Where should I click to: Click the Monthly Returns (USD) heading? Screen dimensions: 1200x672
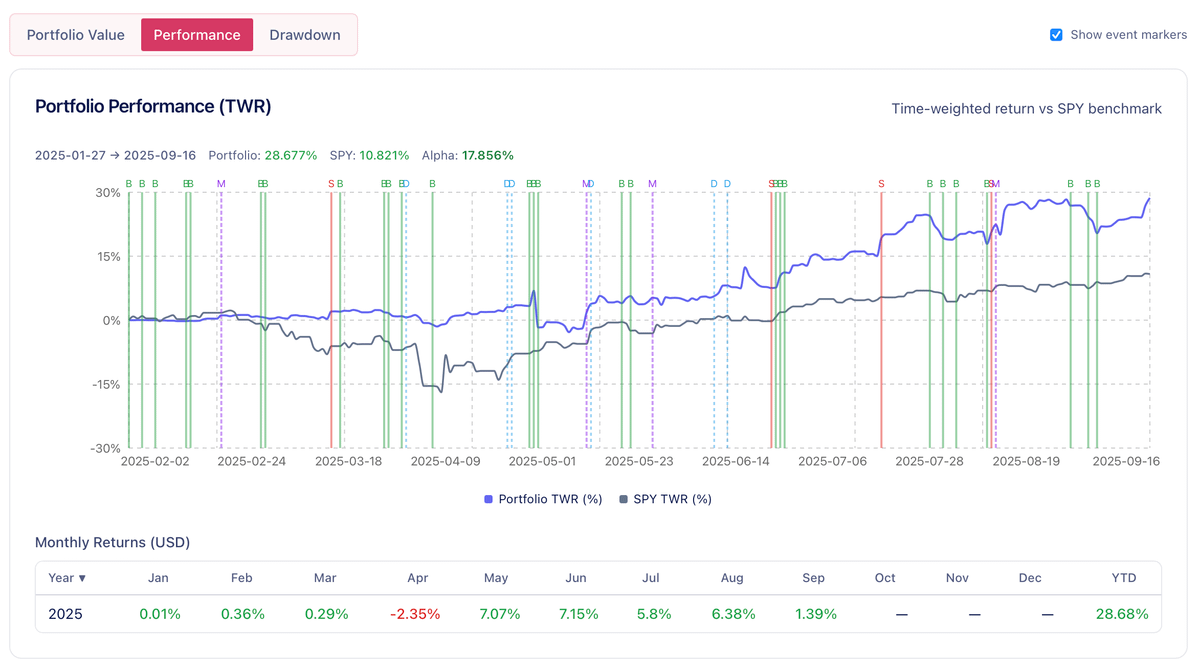[112, 543]
